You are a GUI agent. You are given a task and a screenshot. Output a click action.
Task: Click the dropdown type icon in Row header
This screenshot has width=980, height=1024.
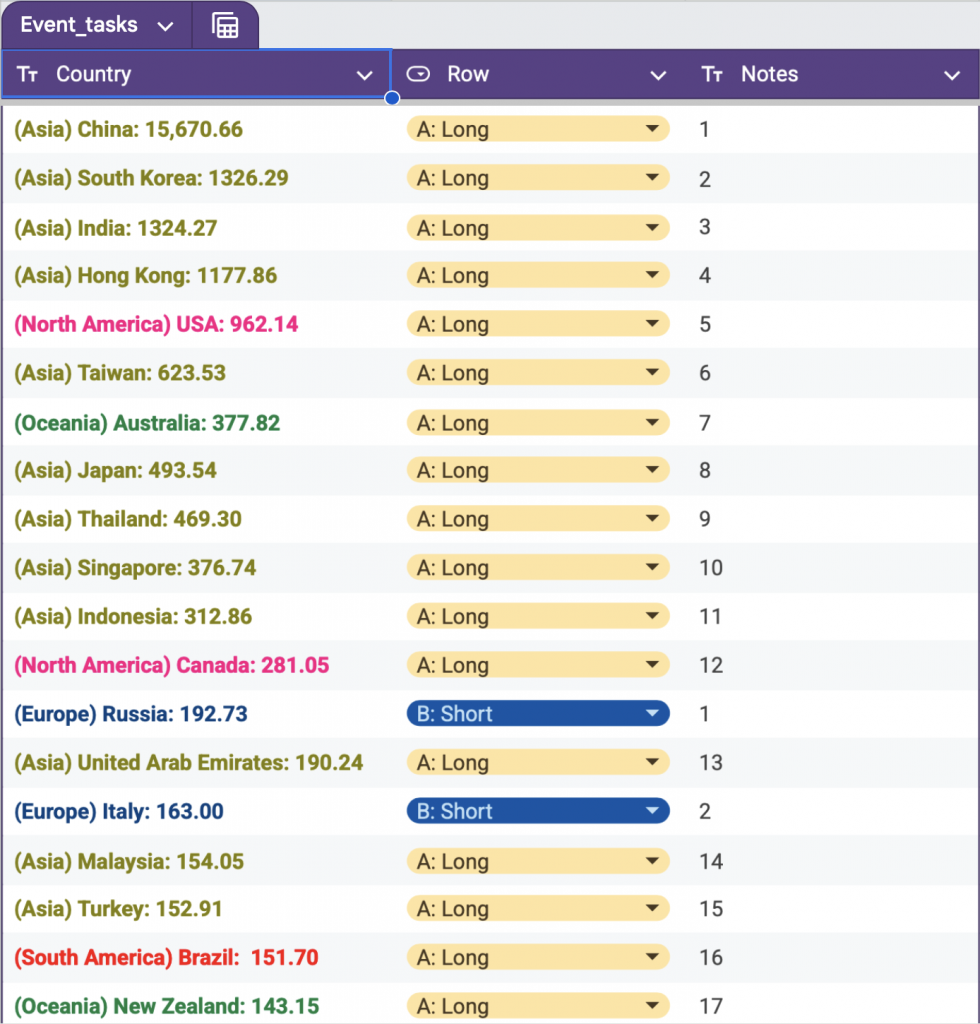pos(419,74)
